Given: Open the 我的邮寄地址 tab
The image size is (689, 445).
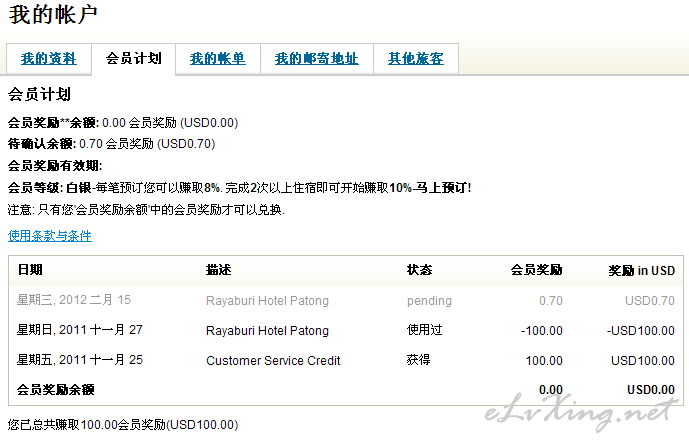Looking at the screenshot, I should click(317, 58).
